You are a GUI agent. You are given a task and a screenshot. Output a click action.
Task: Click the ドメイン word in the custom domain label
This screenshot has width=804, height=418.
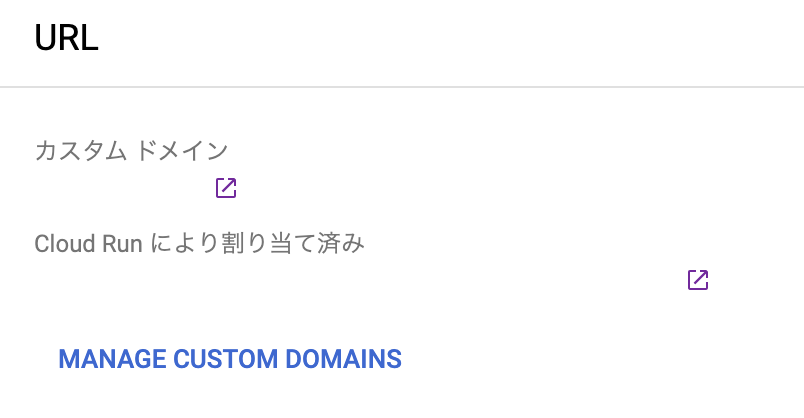[182, 151]
